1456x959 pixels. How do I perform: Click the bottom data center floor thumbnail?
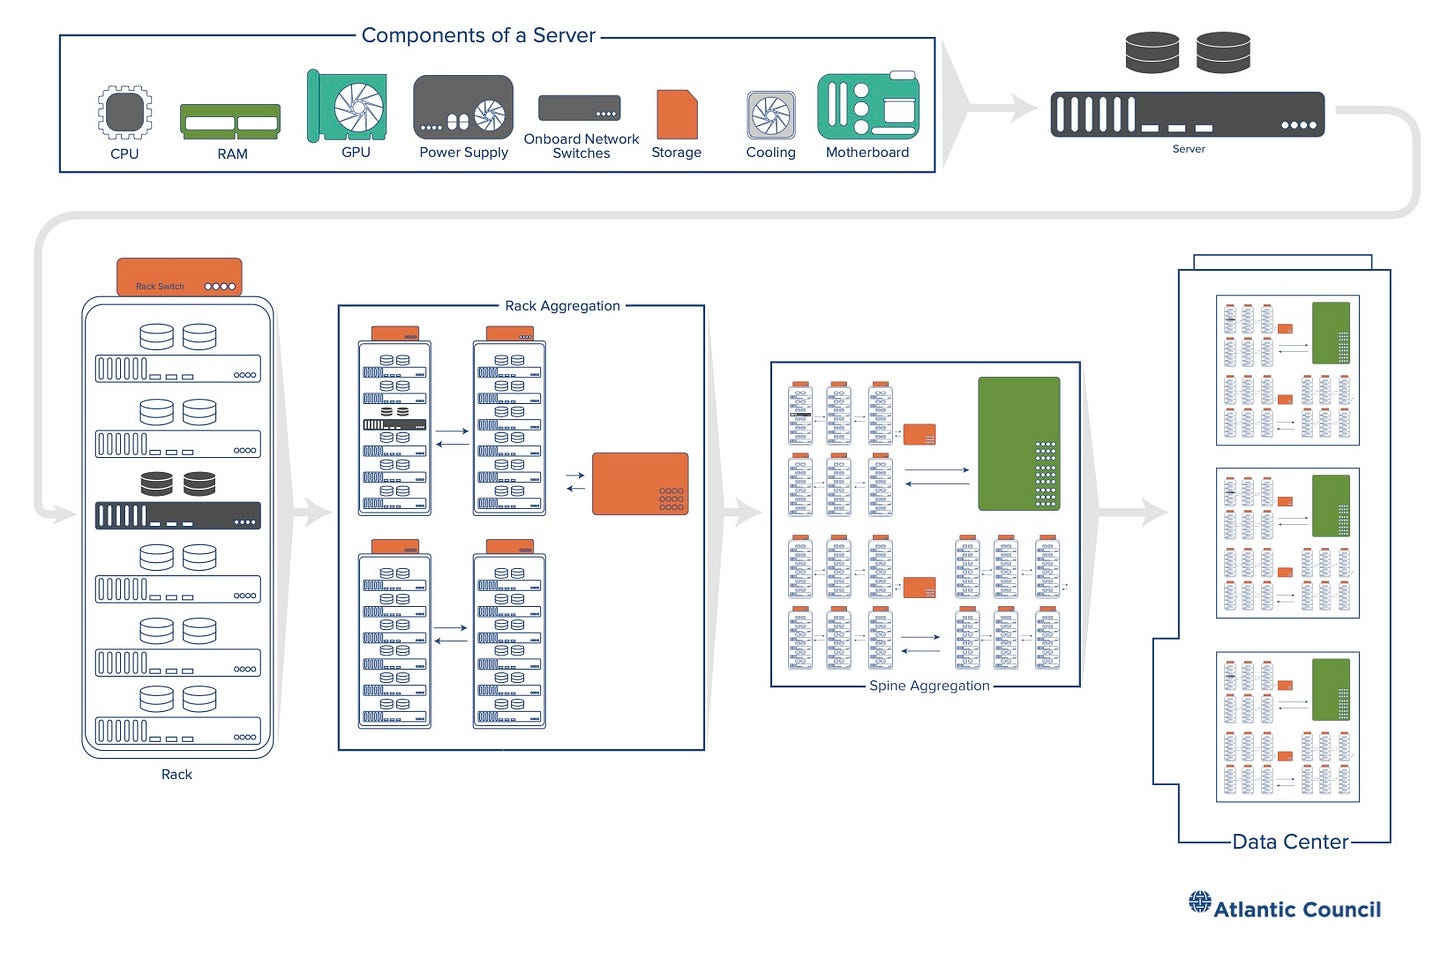1287,727
